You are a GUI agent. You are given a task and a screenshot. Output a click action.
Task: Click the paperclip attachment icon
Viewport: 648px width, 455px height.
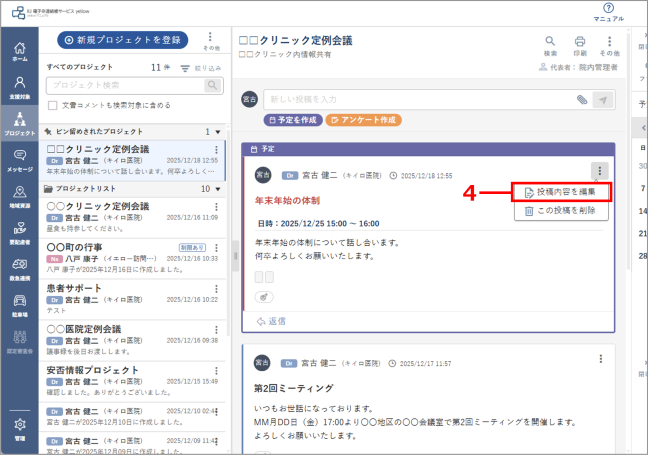coord(582,100)
